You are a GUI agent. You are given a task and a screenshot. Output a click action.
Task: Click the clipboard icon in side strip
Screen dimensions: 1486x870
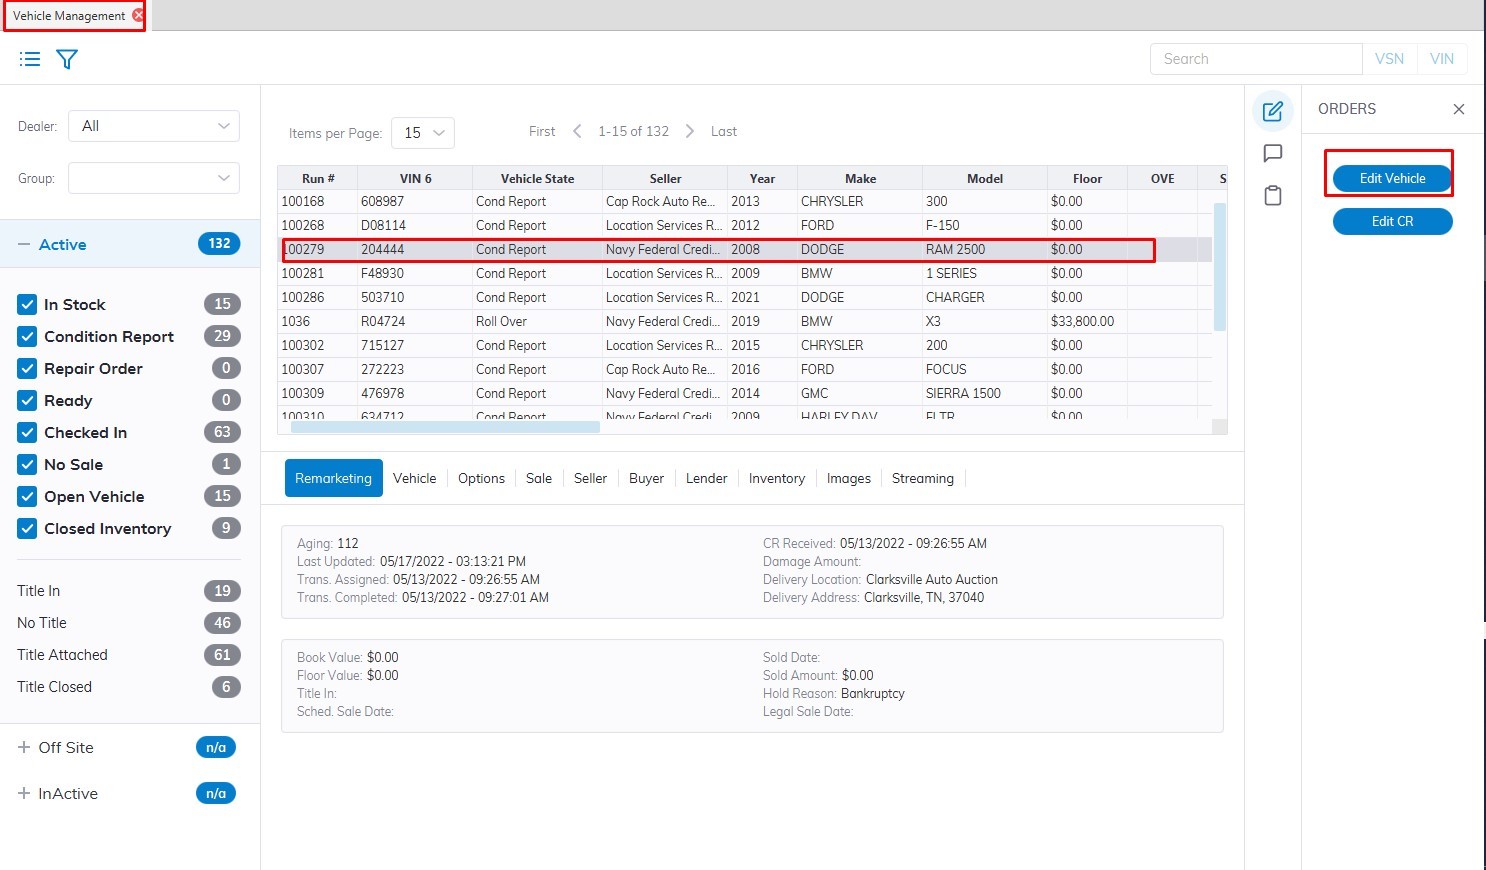[1272, 195]
